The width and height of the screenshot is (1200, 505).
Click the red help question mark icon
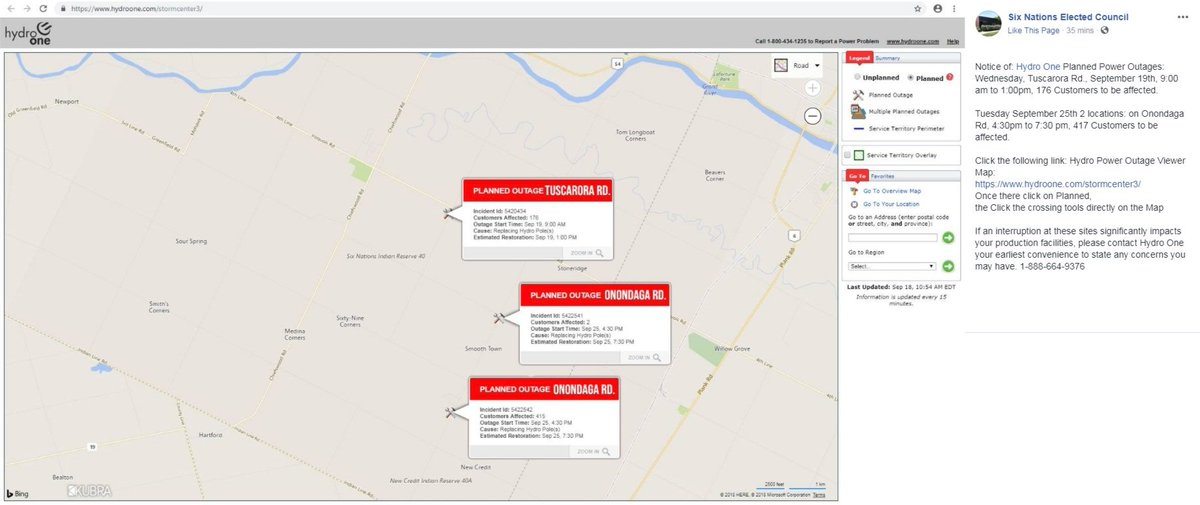click(x=950, y=77)
